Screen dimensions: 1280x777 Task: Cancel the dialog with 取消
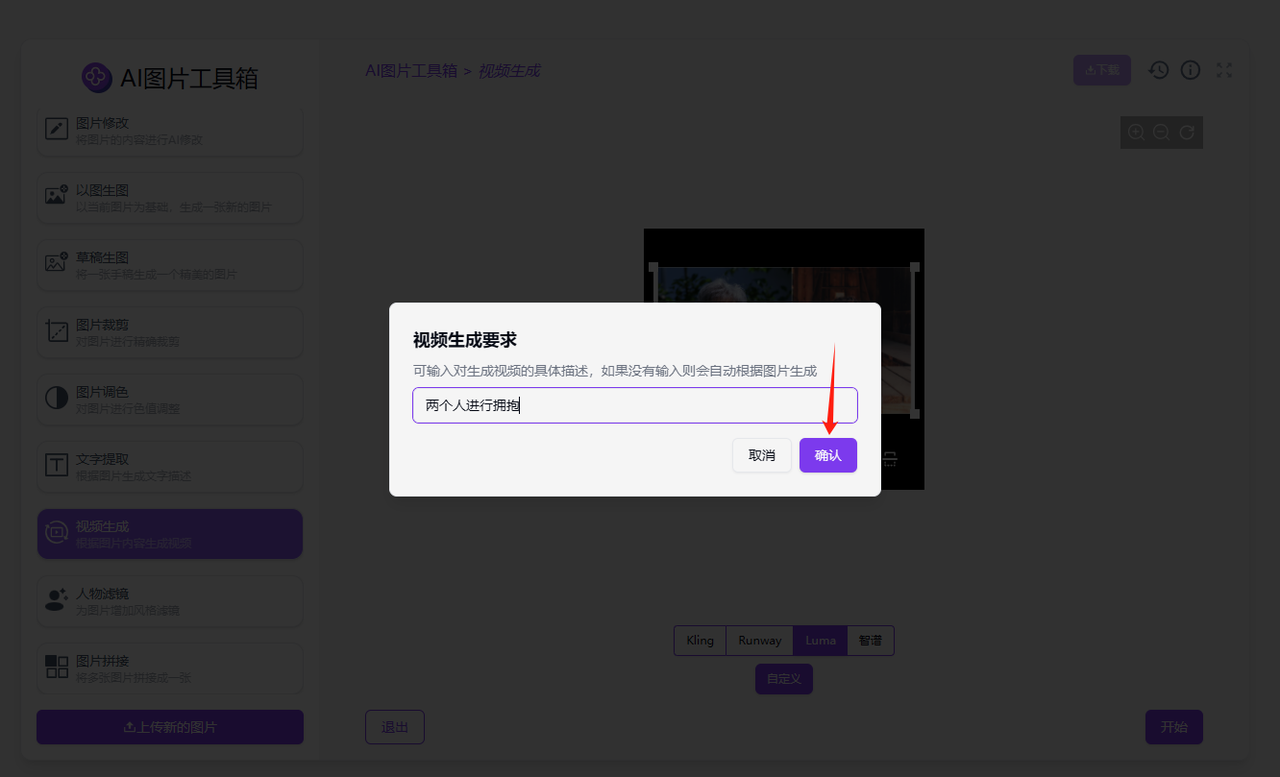pyautogui.click(x=762, y=455)
